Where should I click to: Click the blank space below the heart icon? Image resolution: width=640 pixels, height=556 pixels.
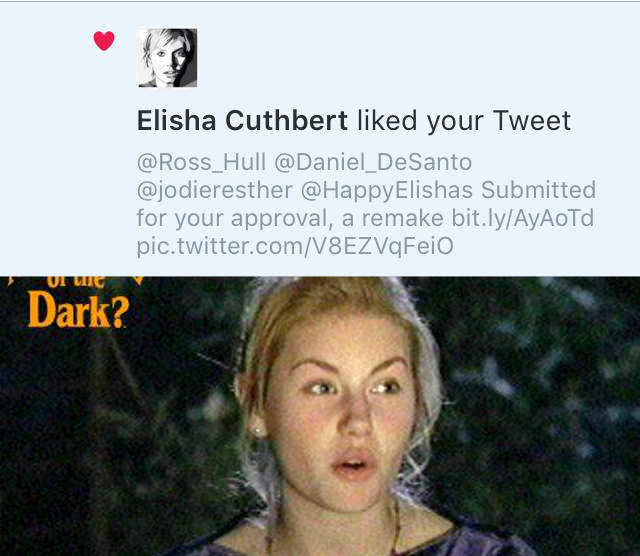point(104,163)
